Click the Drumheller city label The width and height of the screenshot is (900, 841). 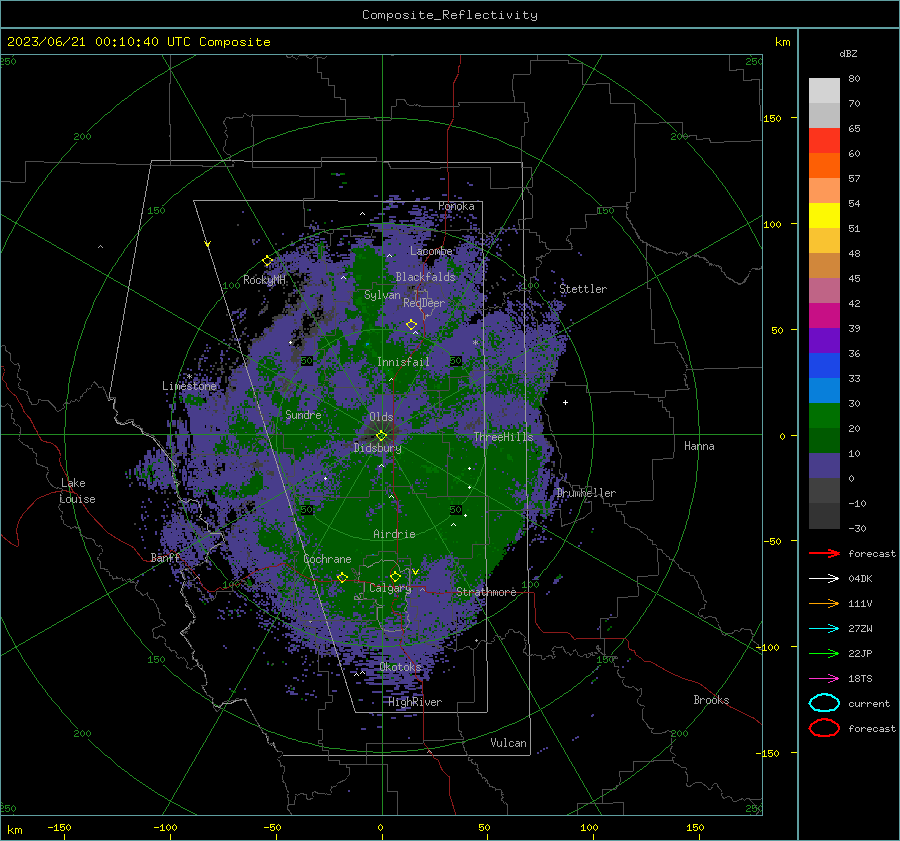(x=586, y=493)
